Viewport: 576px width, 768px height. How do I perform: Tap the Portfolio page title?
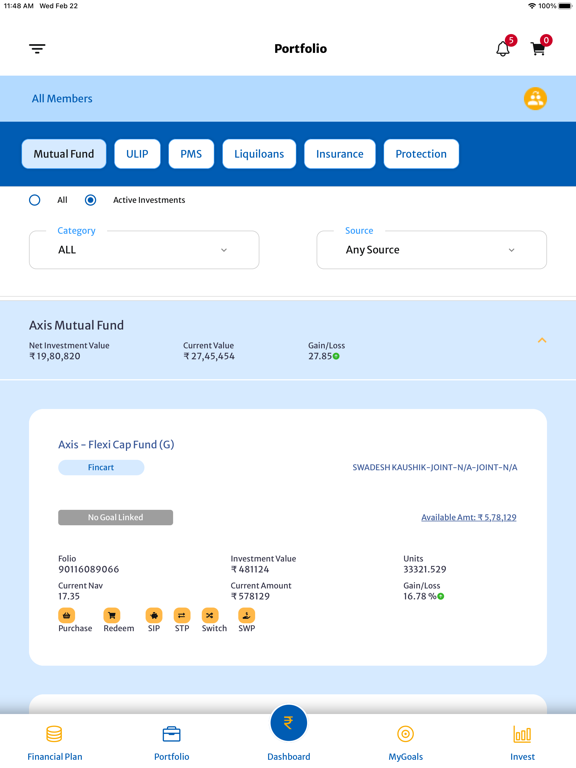300,48
